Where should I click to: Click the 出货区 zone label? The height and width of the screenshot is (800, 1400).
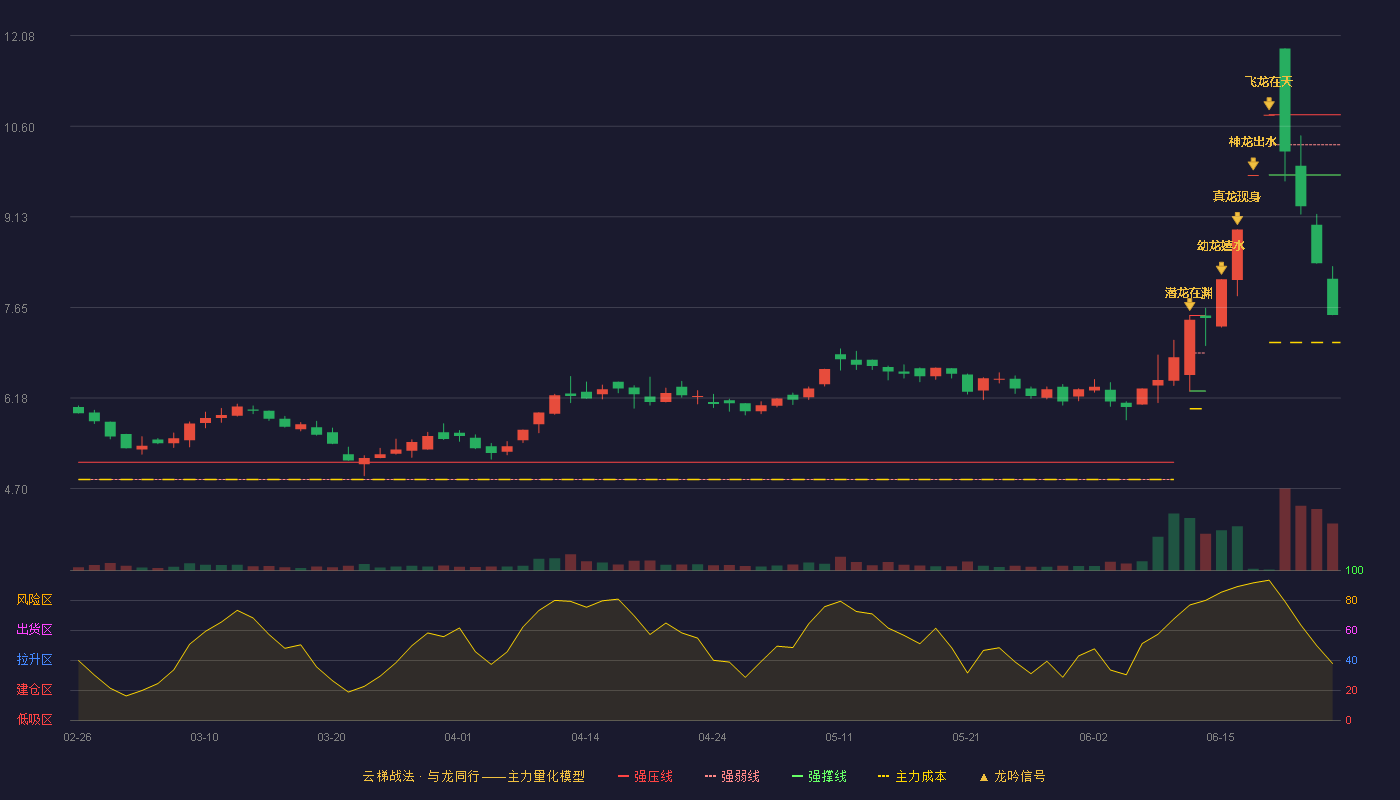[34, 630]
